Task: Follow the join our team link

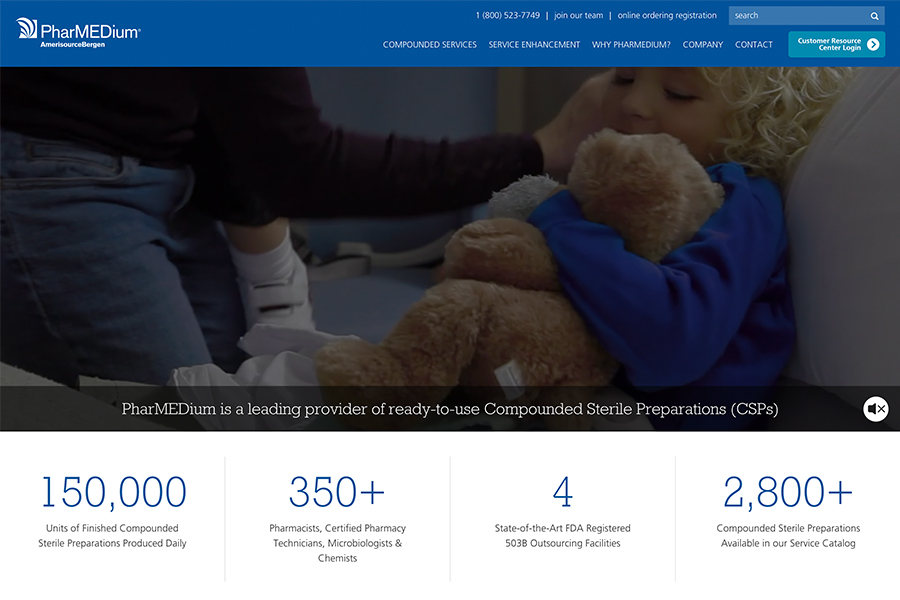Action: point(579,16)
